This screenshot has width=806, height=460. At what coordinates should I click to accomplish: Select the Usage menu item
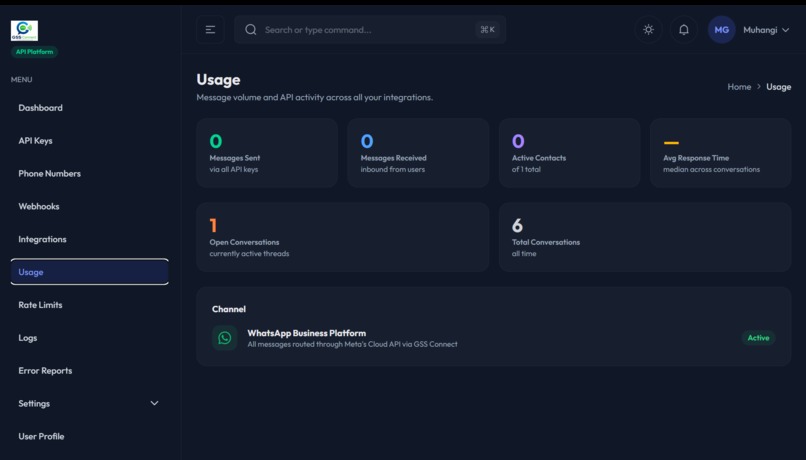point(89,272)
